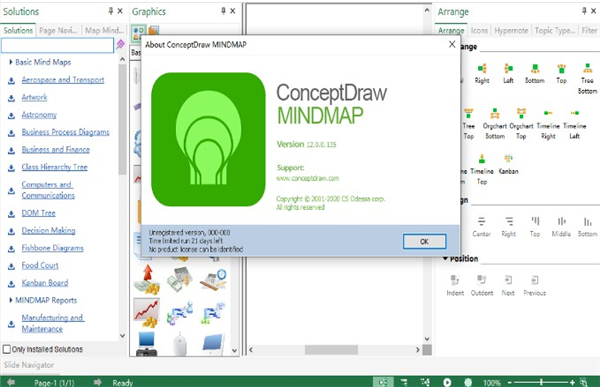Outdent the selected topic
600x387 pixels.
(482, 286)
